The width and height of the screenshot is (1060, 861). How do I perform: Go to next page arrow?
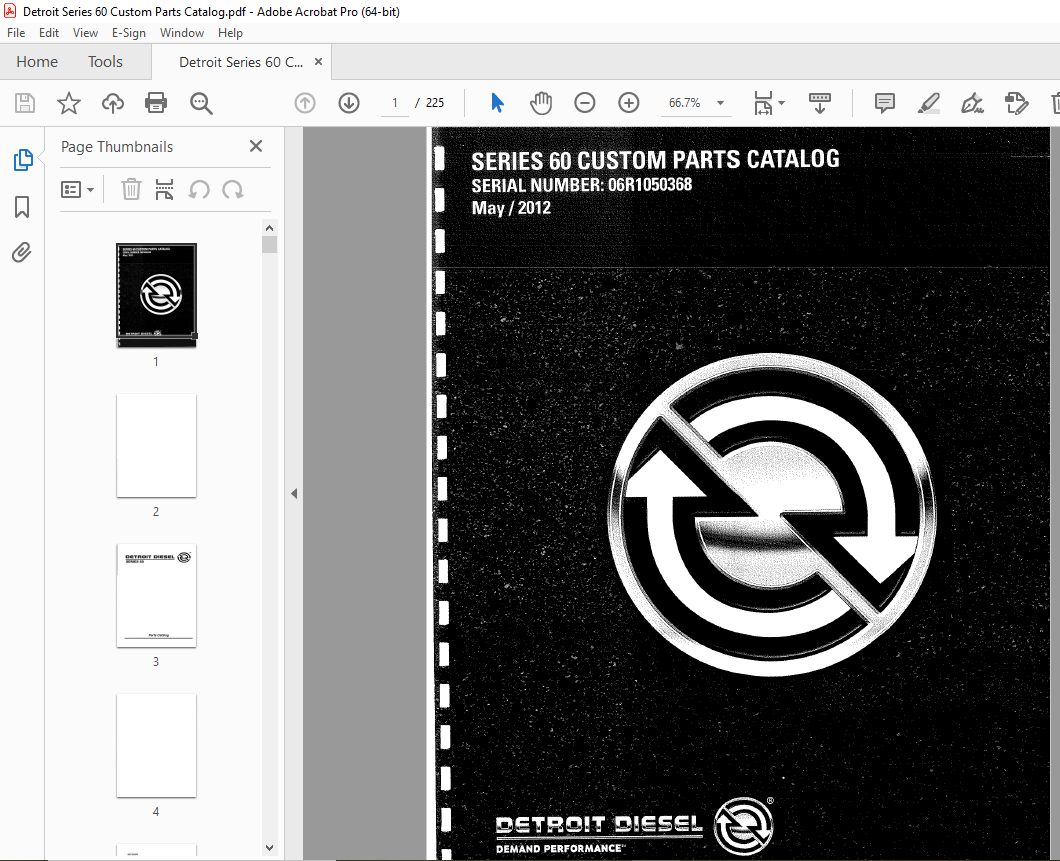[x=349, y=103]
